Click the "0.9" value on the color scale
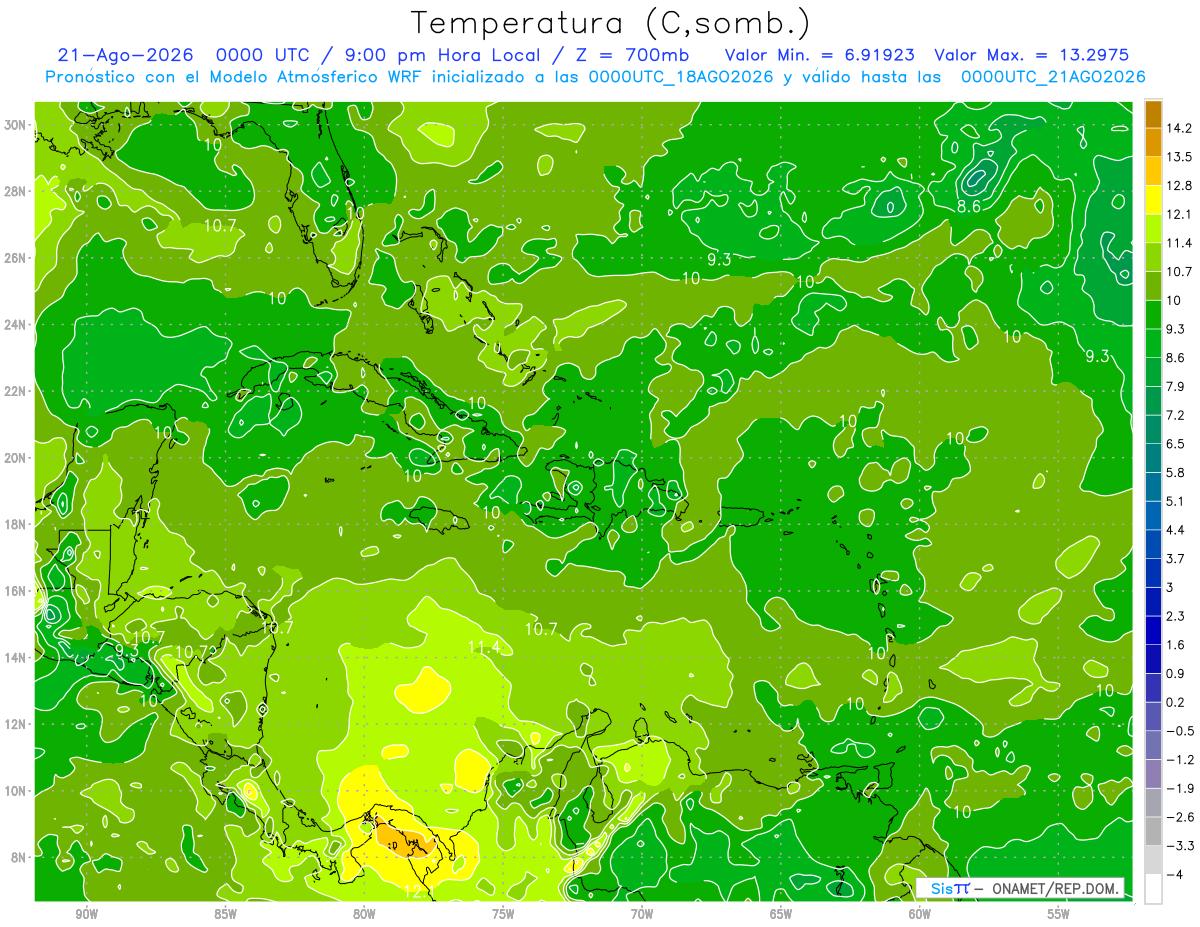 click(x=1176, y=674)
